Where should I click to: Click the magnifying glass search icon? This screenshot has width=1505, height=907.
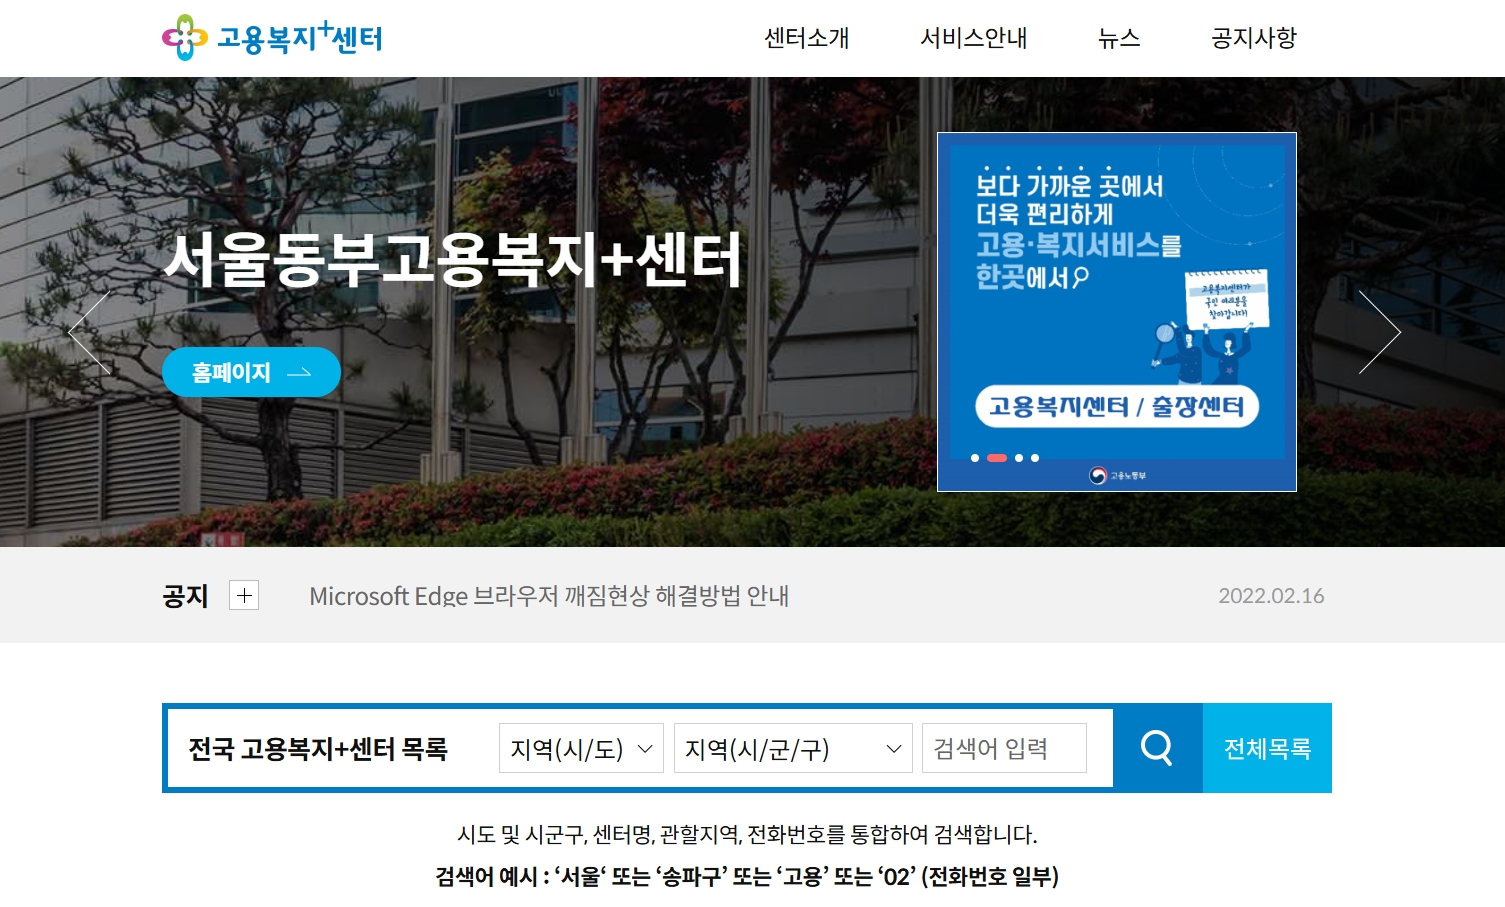1157,747
